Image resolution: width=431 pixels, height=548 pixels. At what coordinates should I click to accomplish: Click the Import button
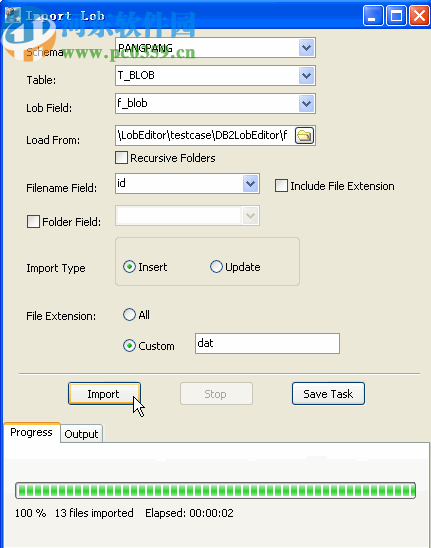point(104,394)
